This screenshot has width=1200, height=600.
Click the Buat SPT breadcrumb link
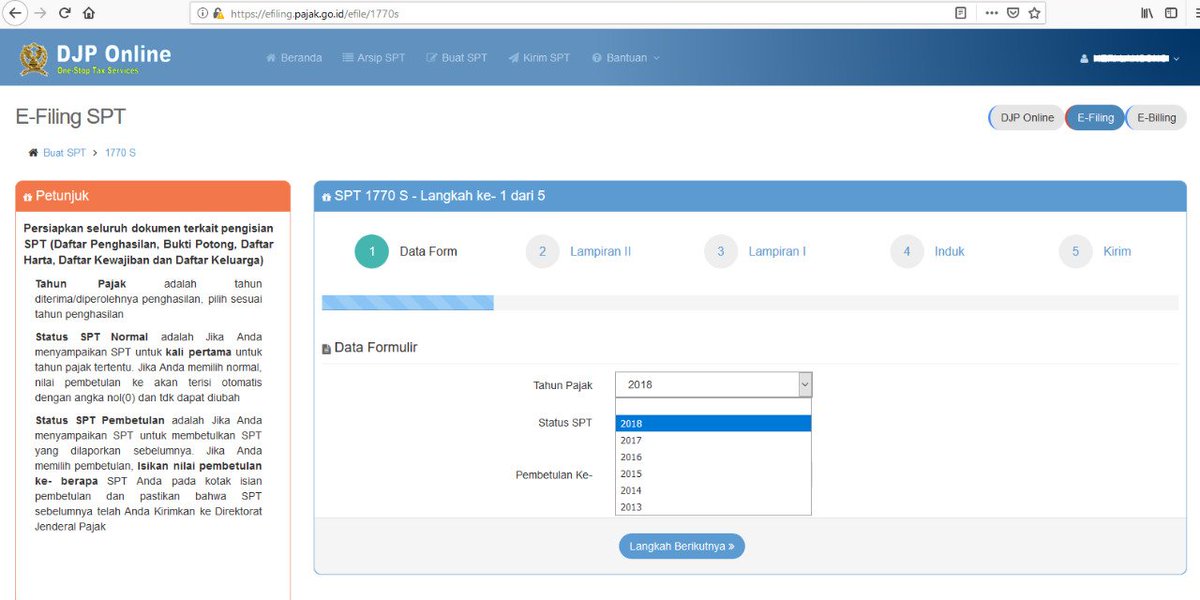[64, 153]
